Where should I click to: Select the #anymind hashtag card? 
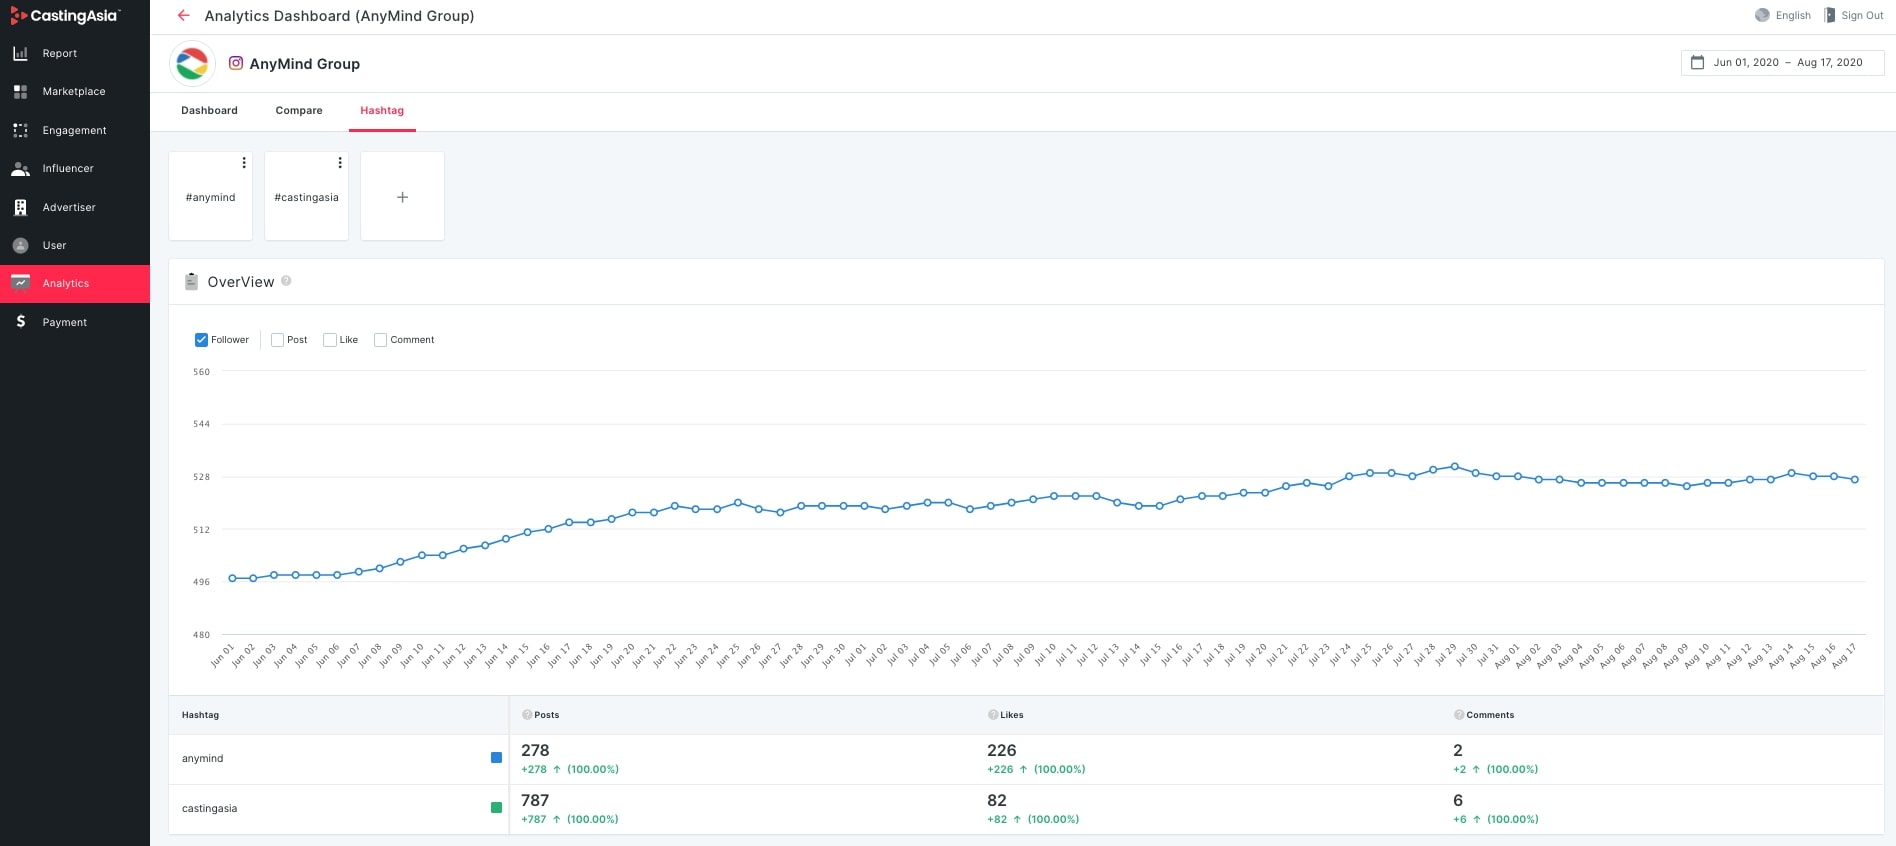[210, 197]
